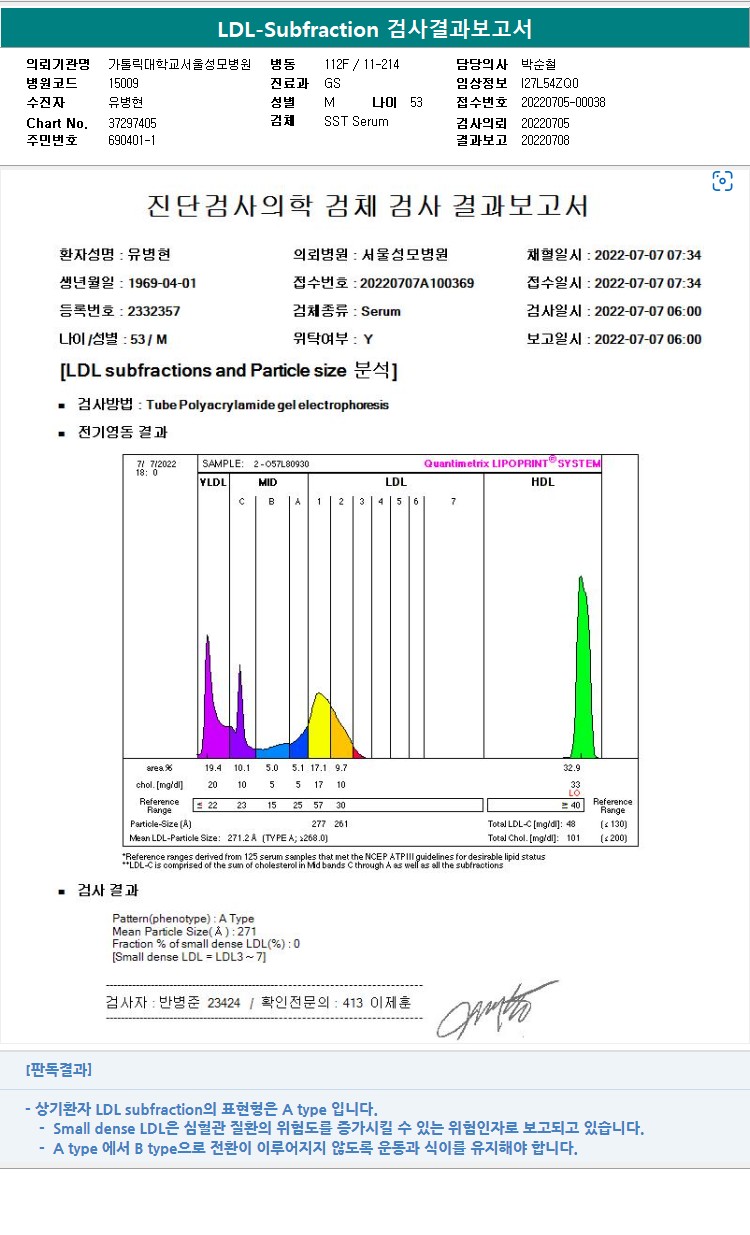Screen dimensions: 750x1235
Task: Click the orange LDL 2 band area
Action: pos(341,735)
